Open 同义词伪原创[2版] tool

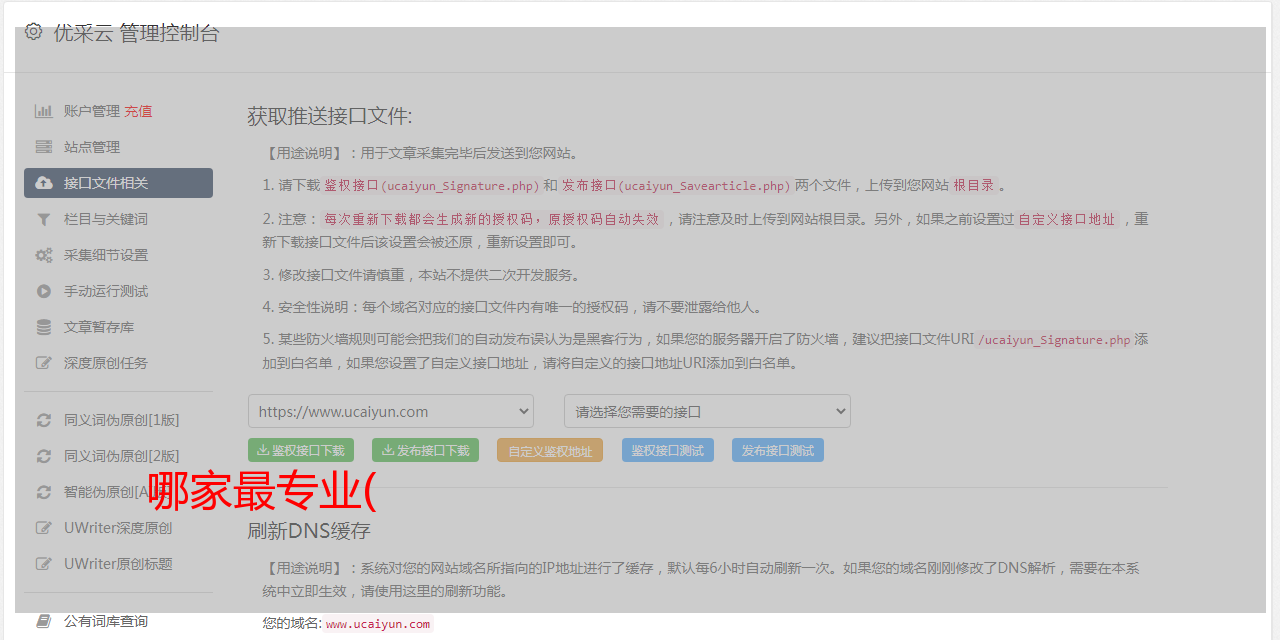point(122,456)
